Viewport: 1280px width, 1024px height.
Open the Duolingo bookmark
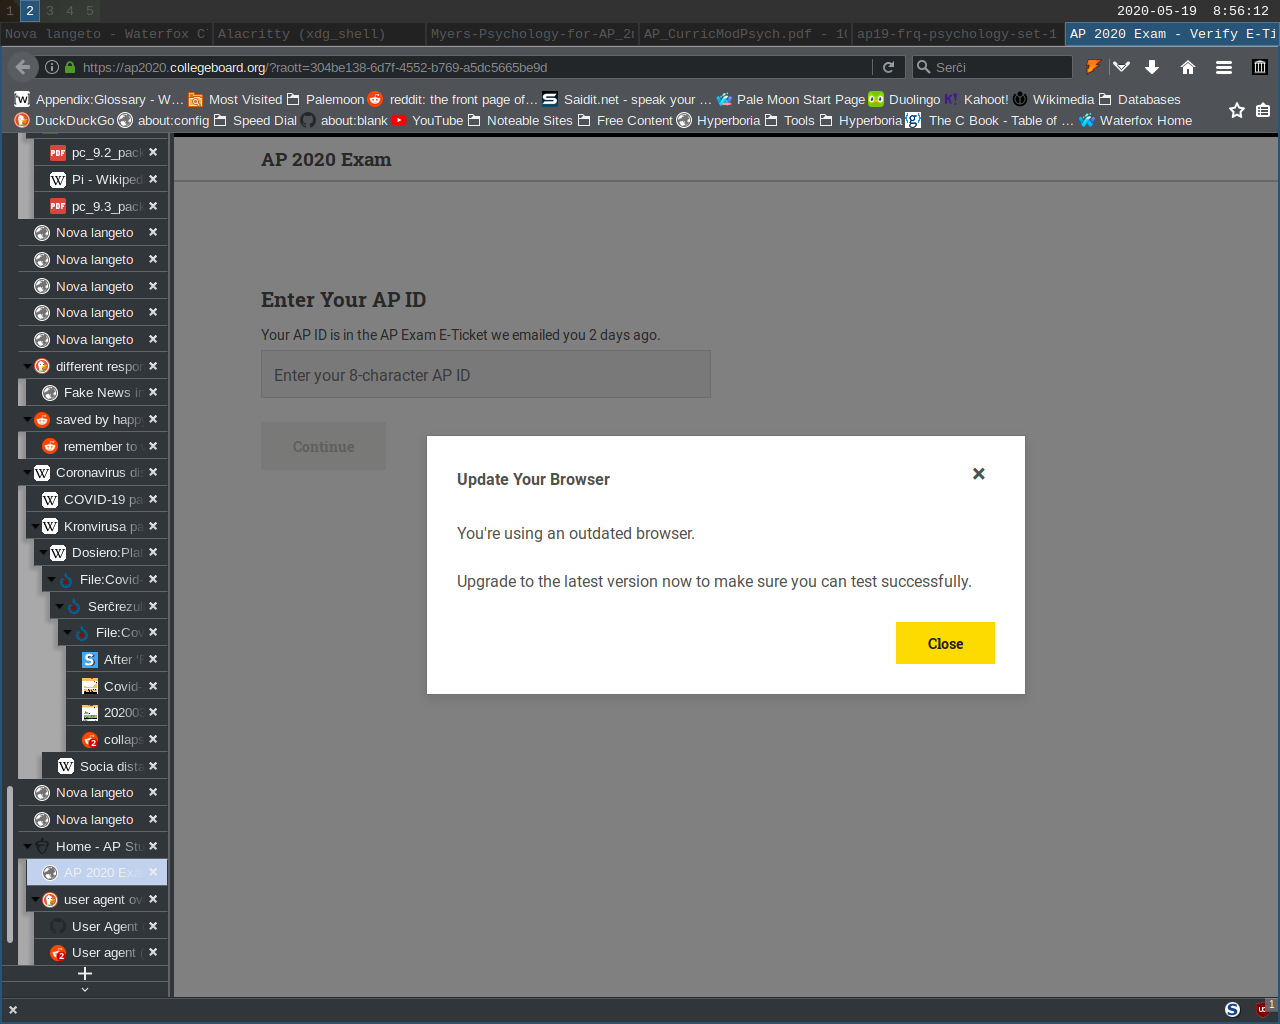904,99
